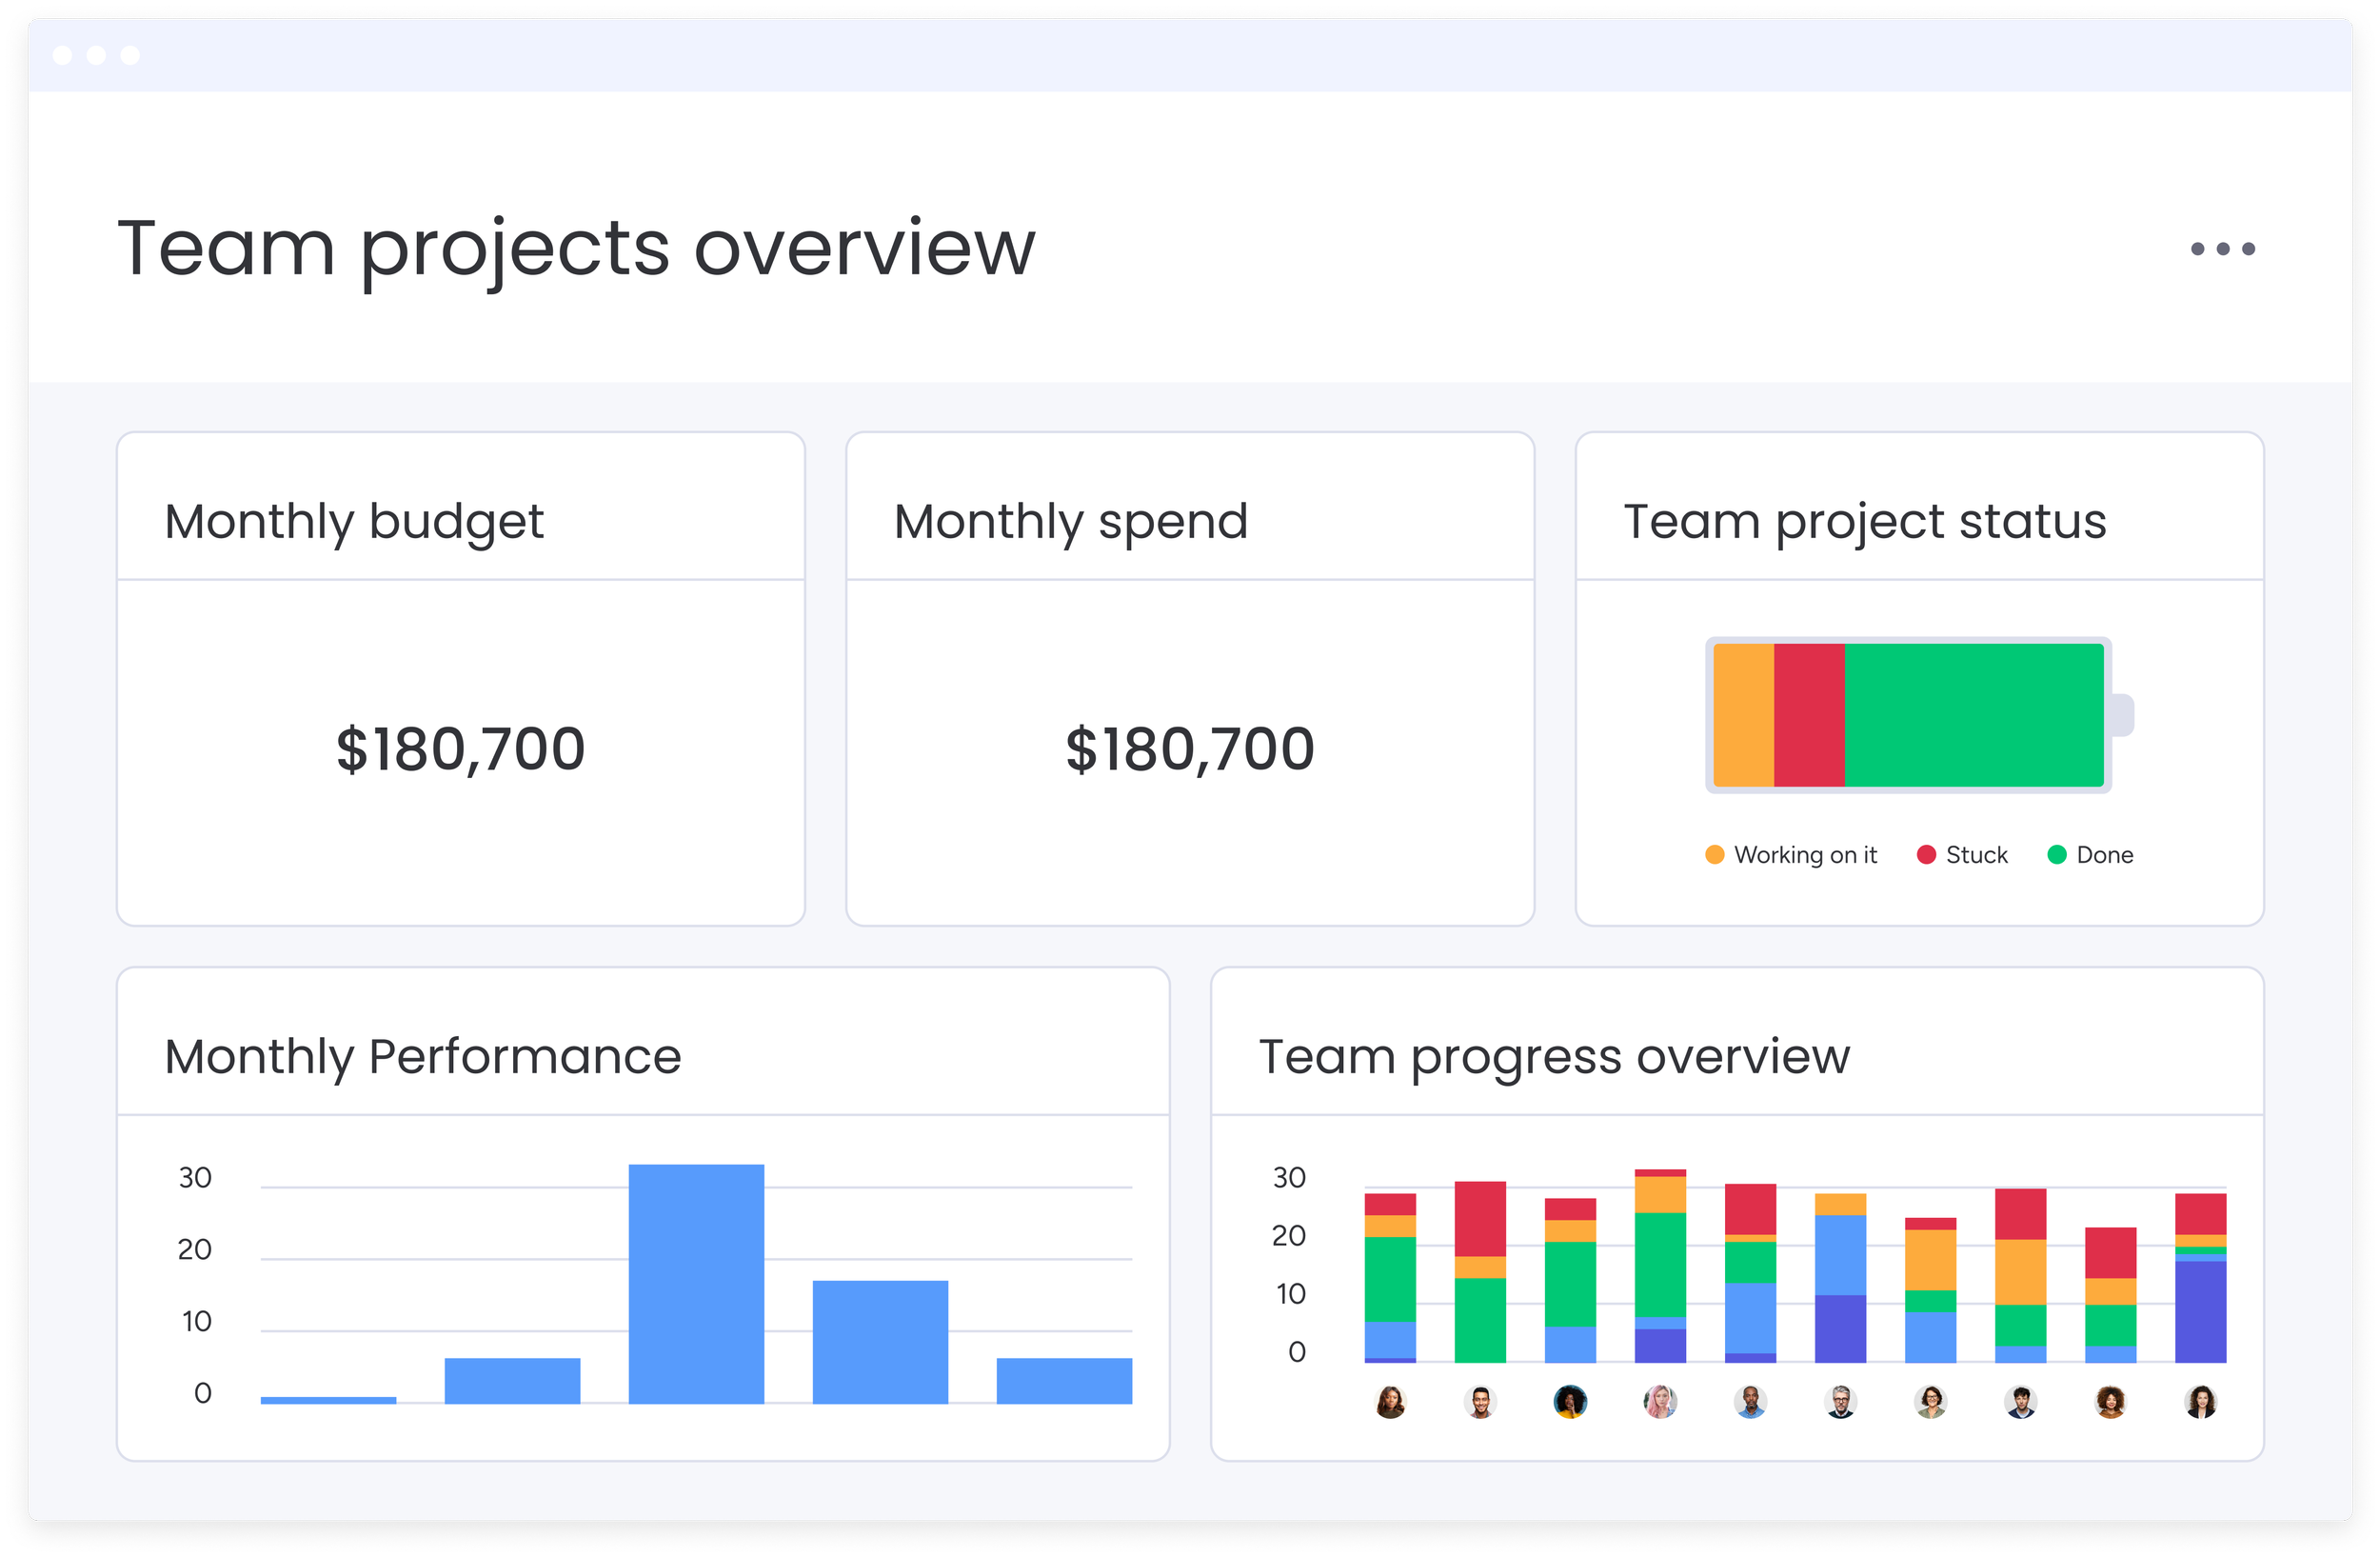
Task: Click the last team member avatar
Action: [x=2200, y=1402]
